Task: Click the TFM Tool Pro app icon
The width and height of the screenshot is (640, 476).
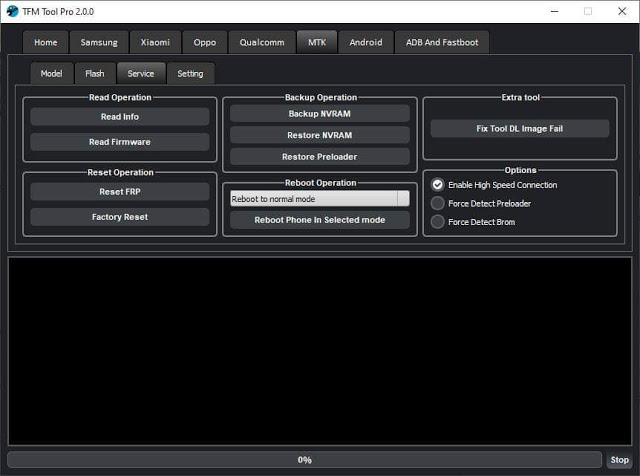Action: [12, 11]
